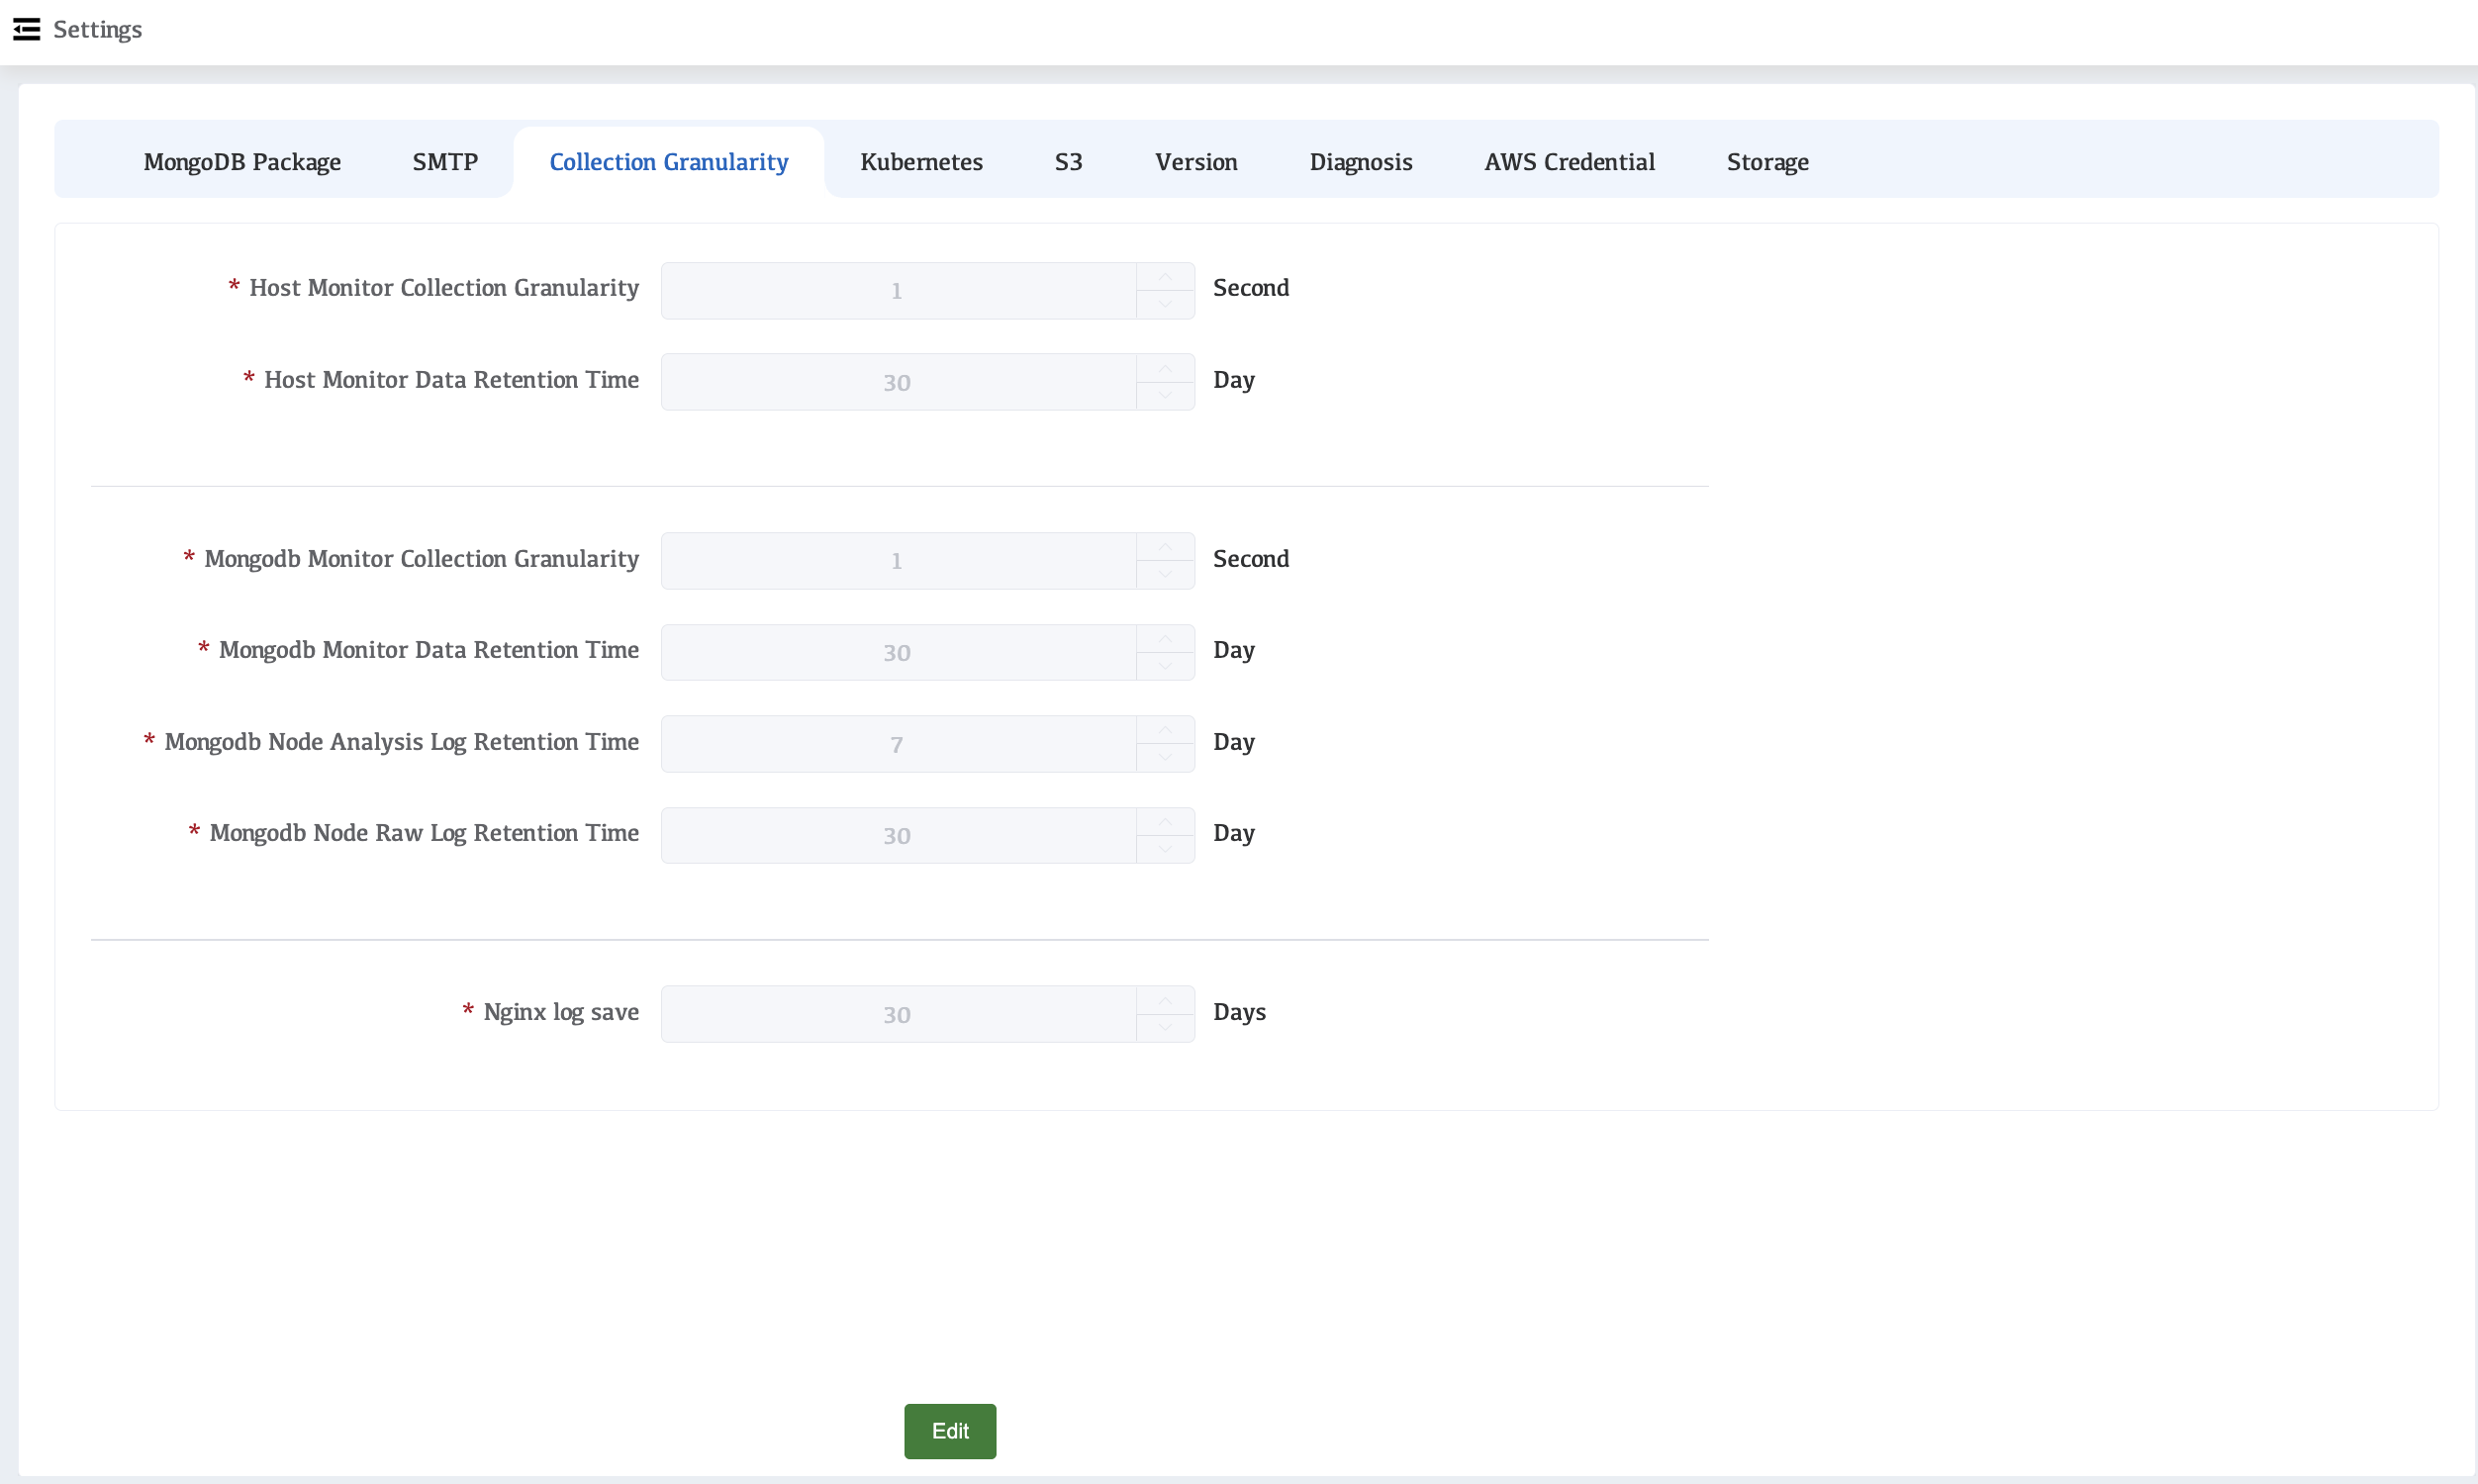Open the Kubernetes settings tab
Viewport: 2478px width, 1484px height.
(921, 162)
